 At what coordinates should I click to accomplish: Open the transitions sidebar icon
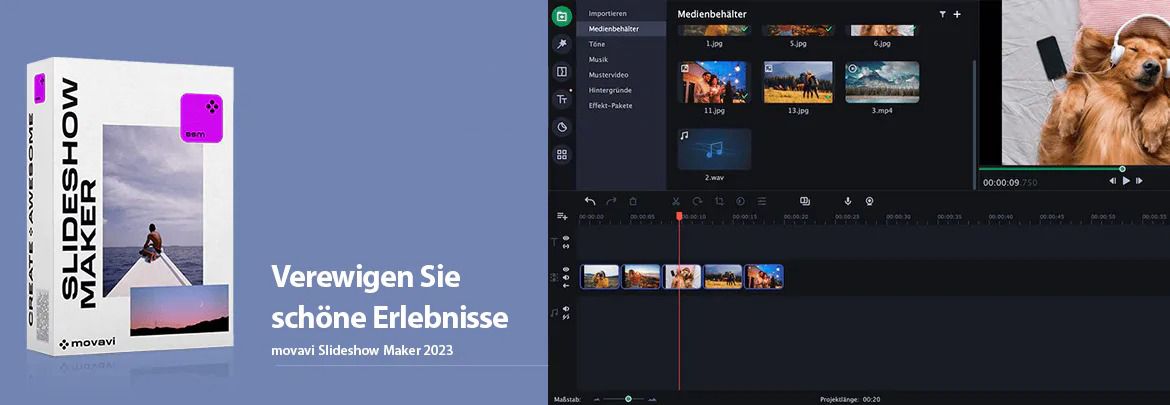(x=562, y=72)
